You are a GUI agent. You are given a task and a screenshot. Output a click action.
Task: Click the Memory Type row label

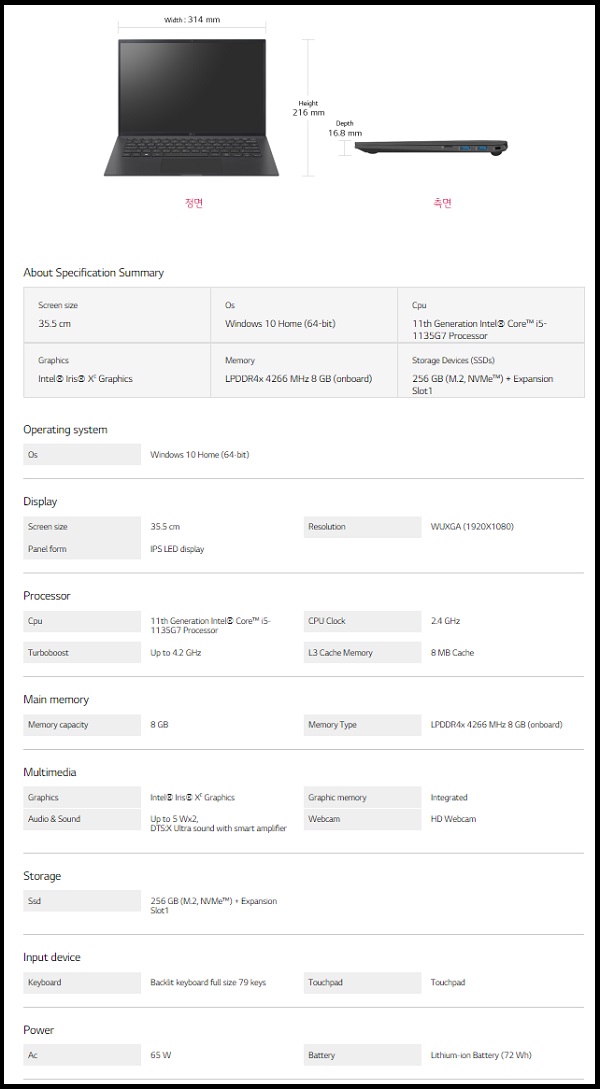click(x=362, y=725)
